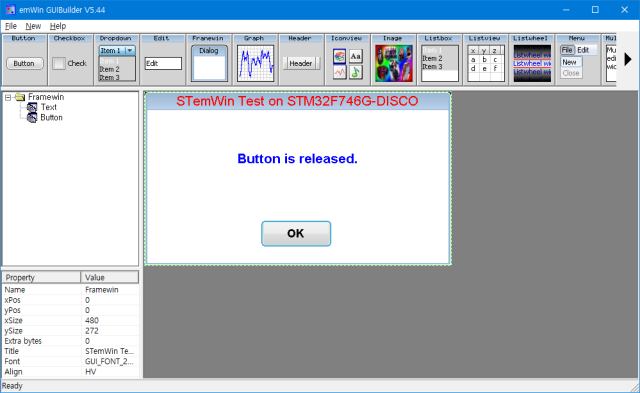Open the New menu
Screen dimensions: 640x393
[x=33, y=26]
